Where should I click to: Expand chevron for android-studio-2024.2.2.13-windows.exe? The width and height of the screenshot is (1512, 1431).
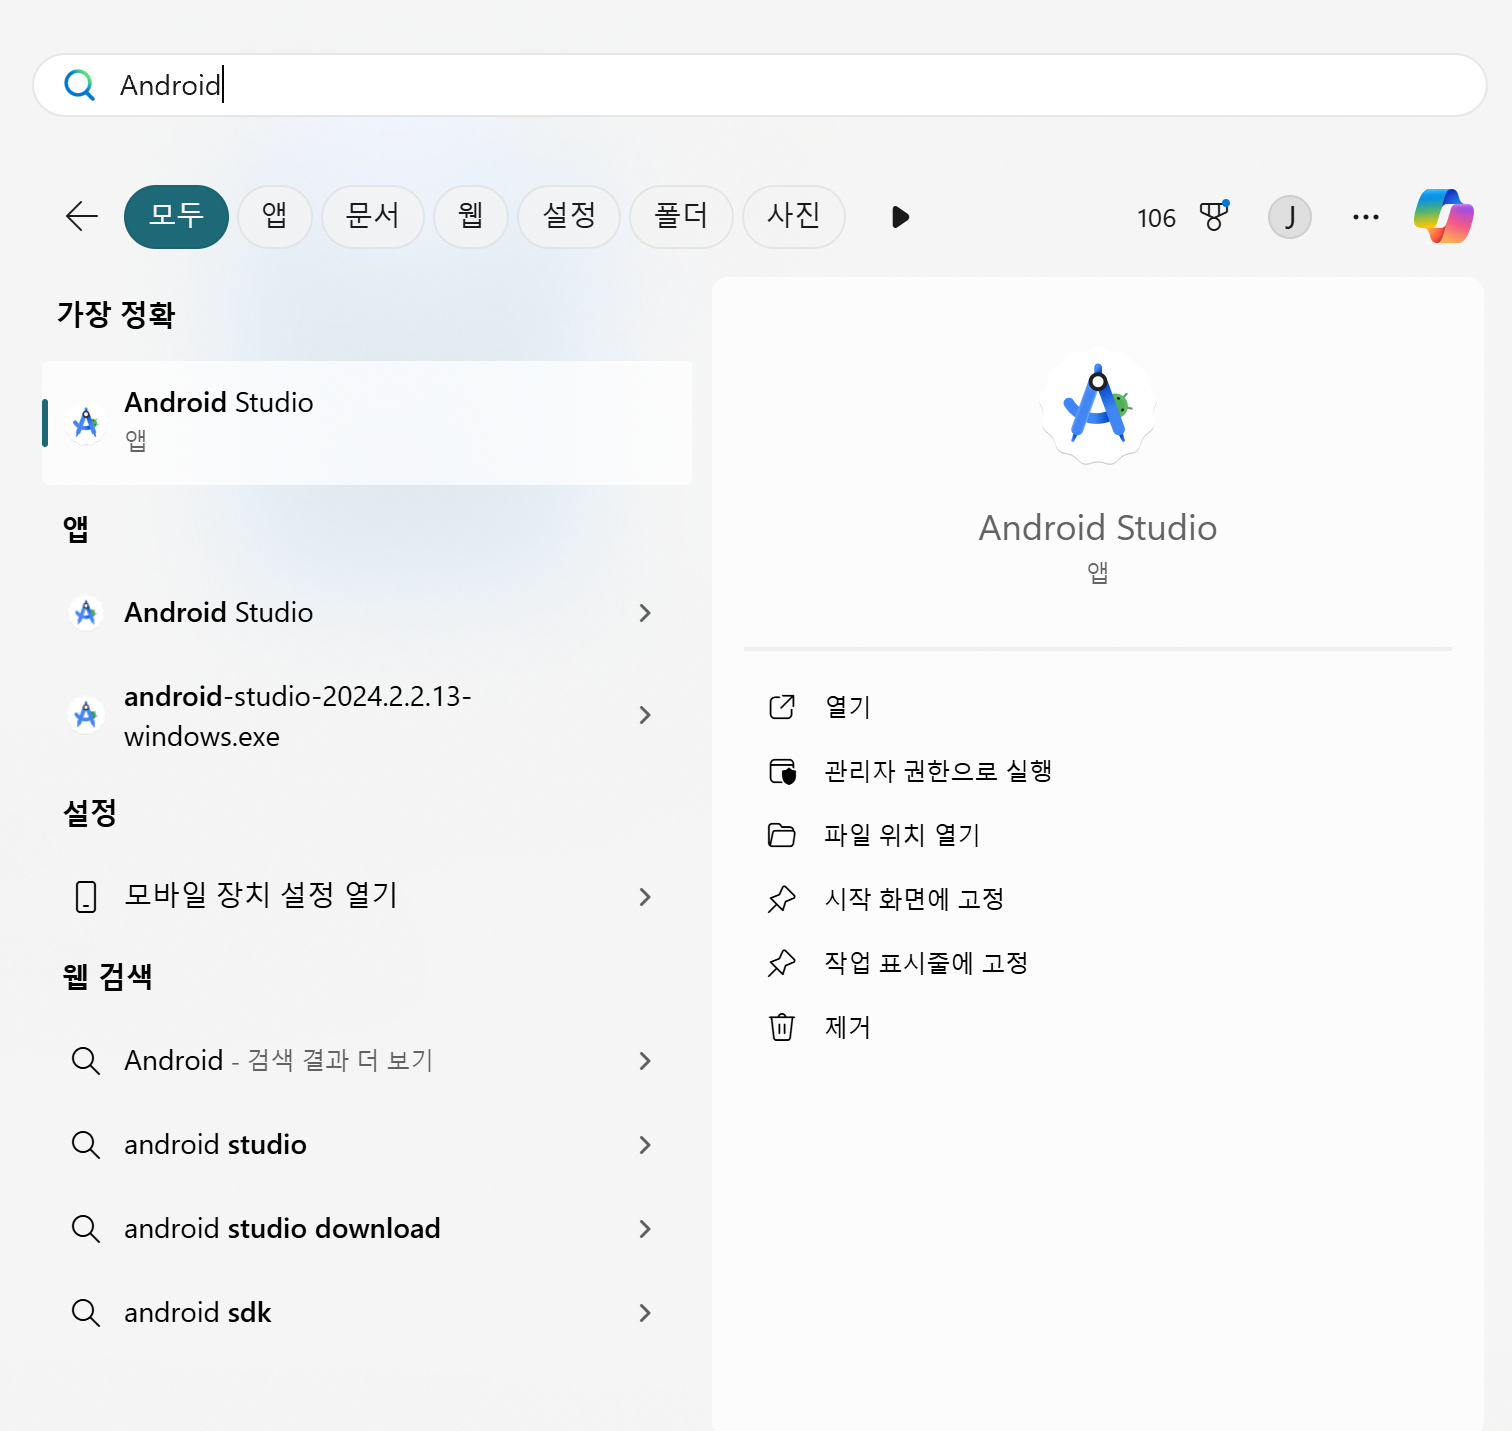tap(645, 715)
